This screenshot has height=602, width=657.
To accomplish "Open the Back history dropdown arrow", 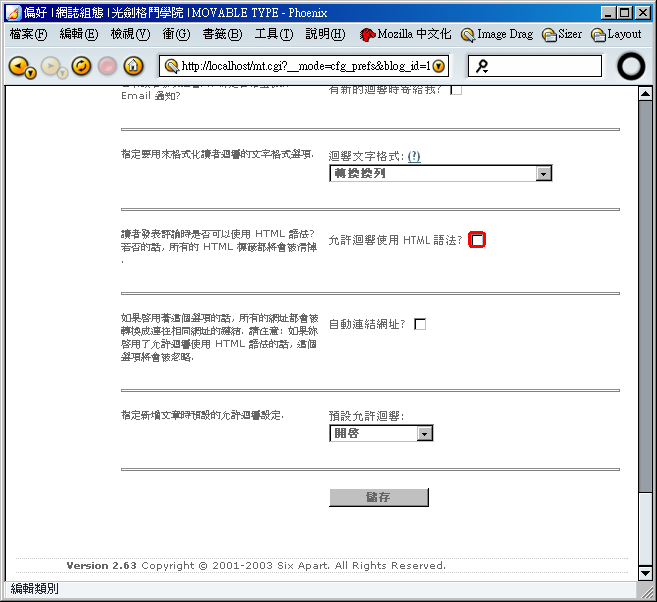I will click(31, 74).
